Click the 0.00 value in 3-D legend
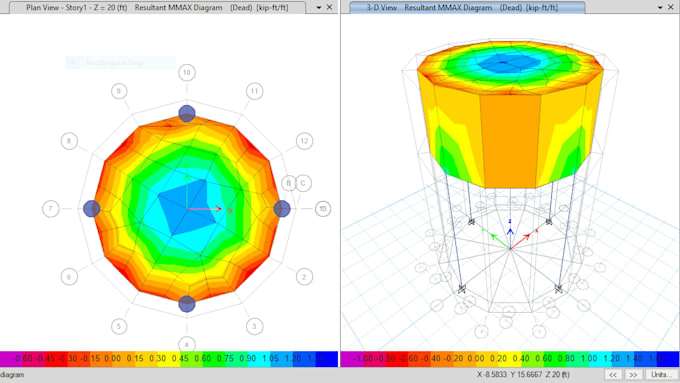This screenshot has height=383, width=680. 476,359
